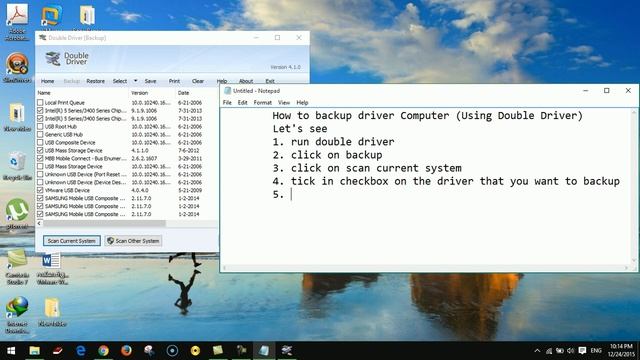640x360 pixels.
Task: Click the Notepad title bar icon
Action: click(227, 91)
